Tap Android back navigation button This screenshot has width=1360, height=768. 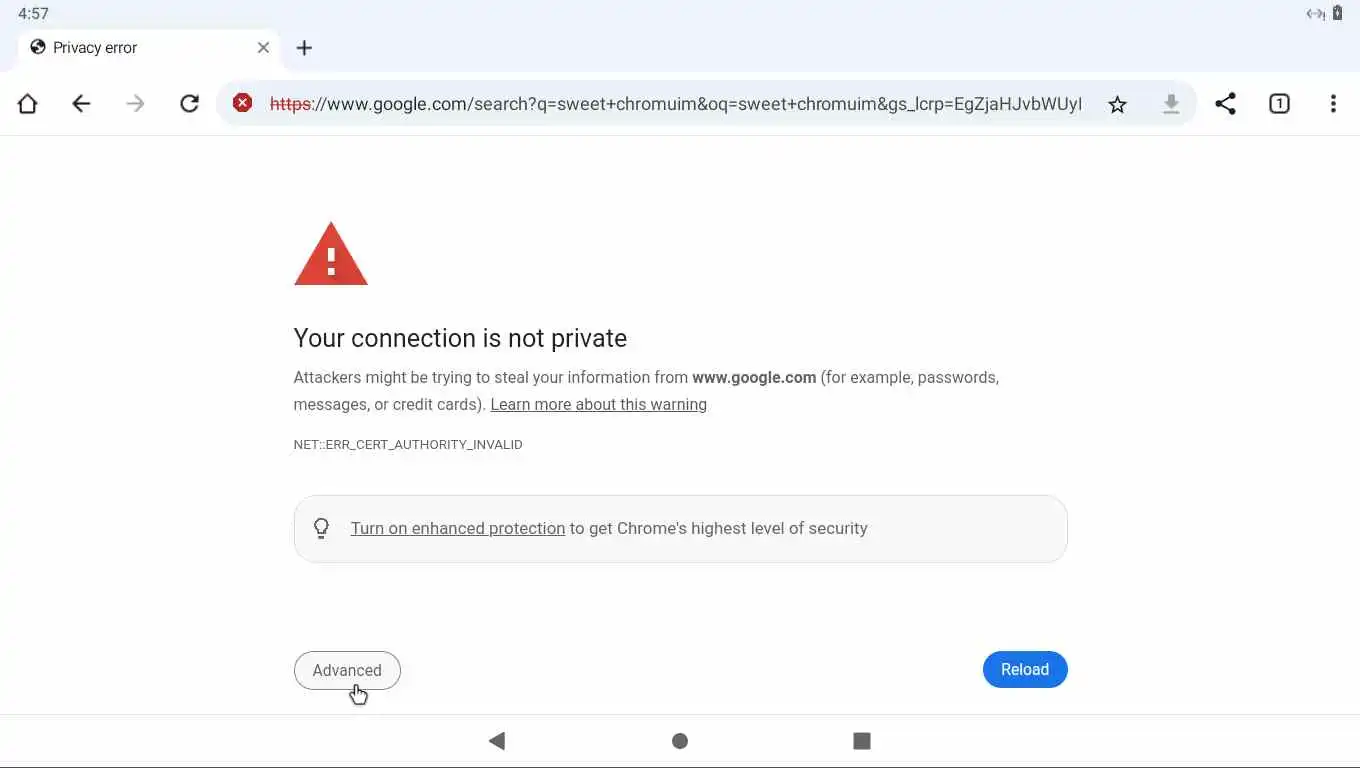(x=497, y=741)
